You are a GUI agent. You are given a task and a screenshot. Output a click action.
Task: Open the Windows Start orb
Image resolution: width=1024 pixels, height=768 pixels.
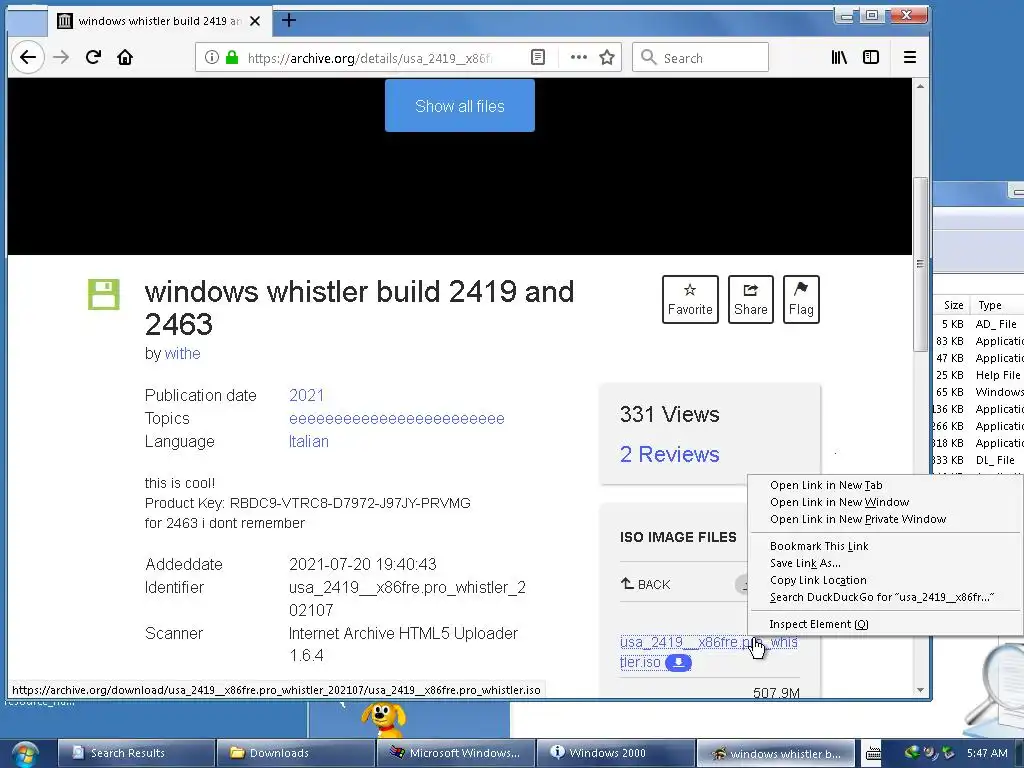point(25,754)
